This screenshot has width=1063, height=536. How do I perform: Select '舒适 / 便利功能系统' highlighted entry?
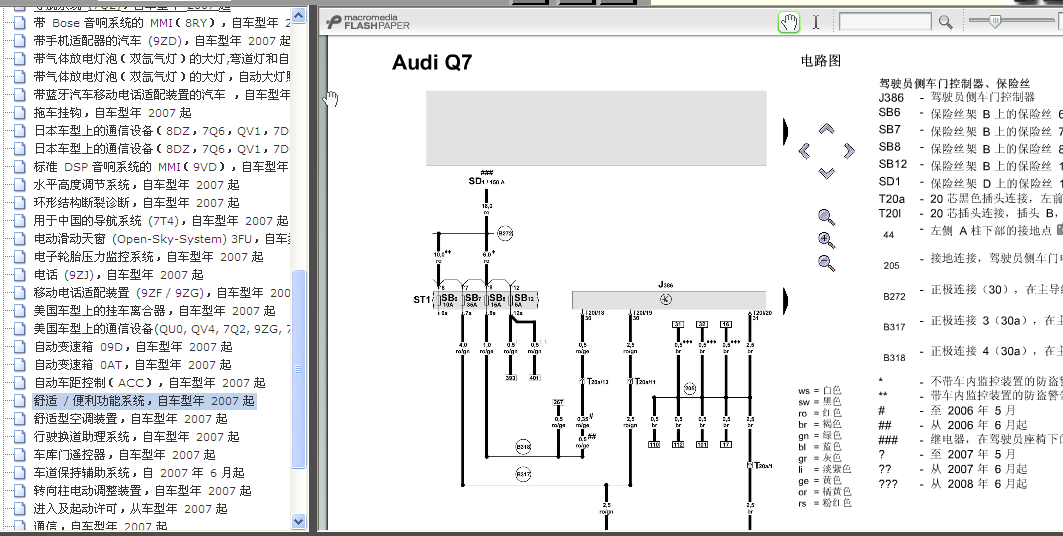144,400
